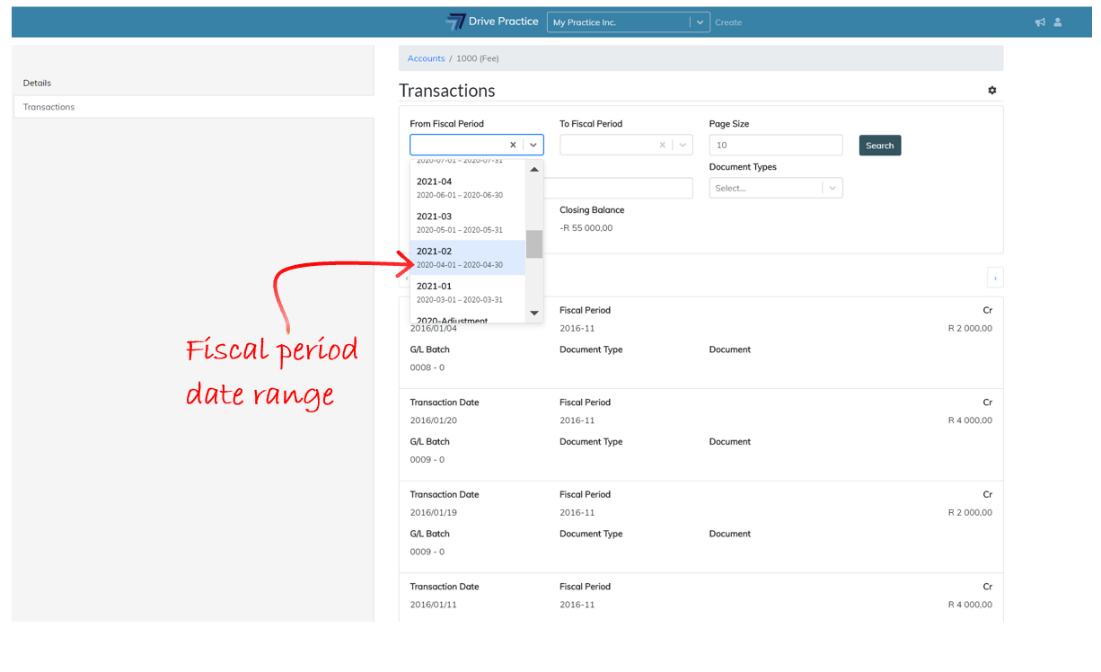Screen dimensions: 1101x672
Task: Follow the Accounts breadcrumb link
Action: (x=426, y=59)
